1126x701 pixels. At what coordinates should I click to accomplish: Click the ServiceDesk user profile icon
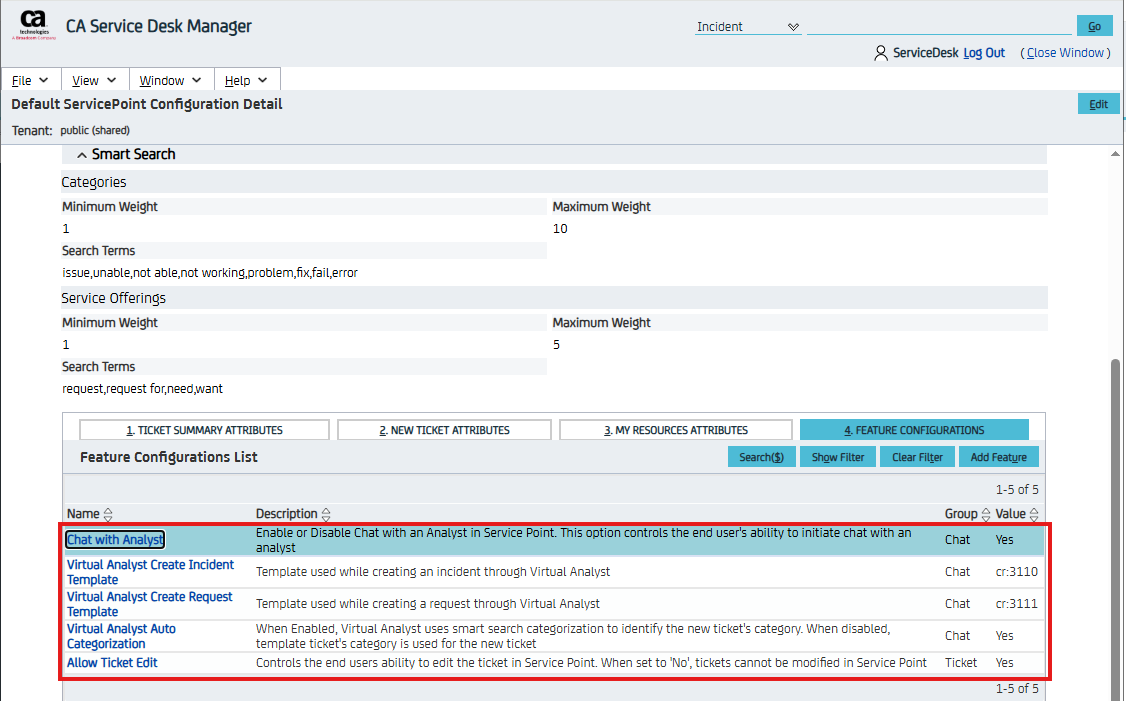pyautogui.click(x=880, y=53)
